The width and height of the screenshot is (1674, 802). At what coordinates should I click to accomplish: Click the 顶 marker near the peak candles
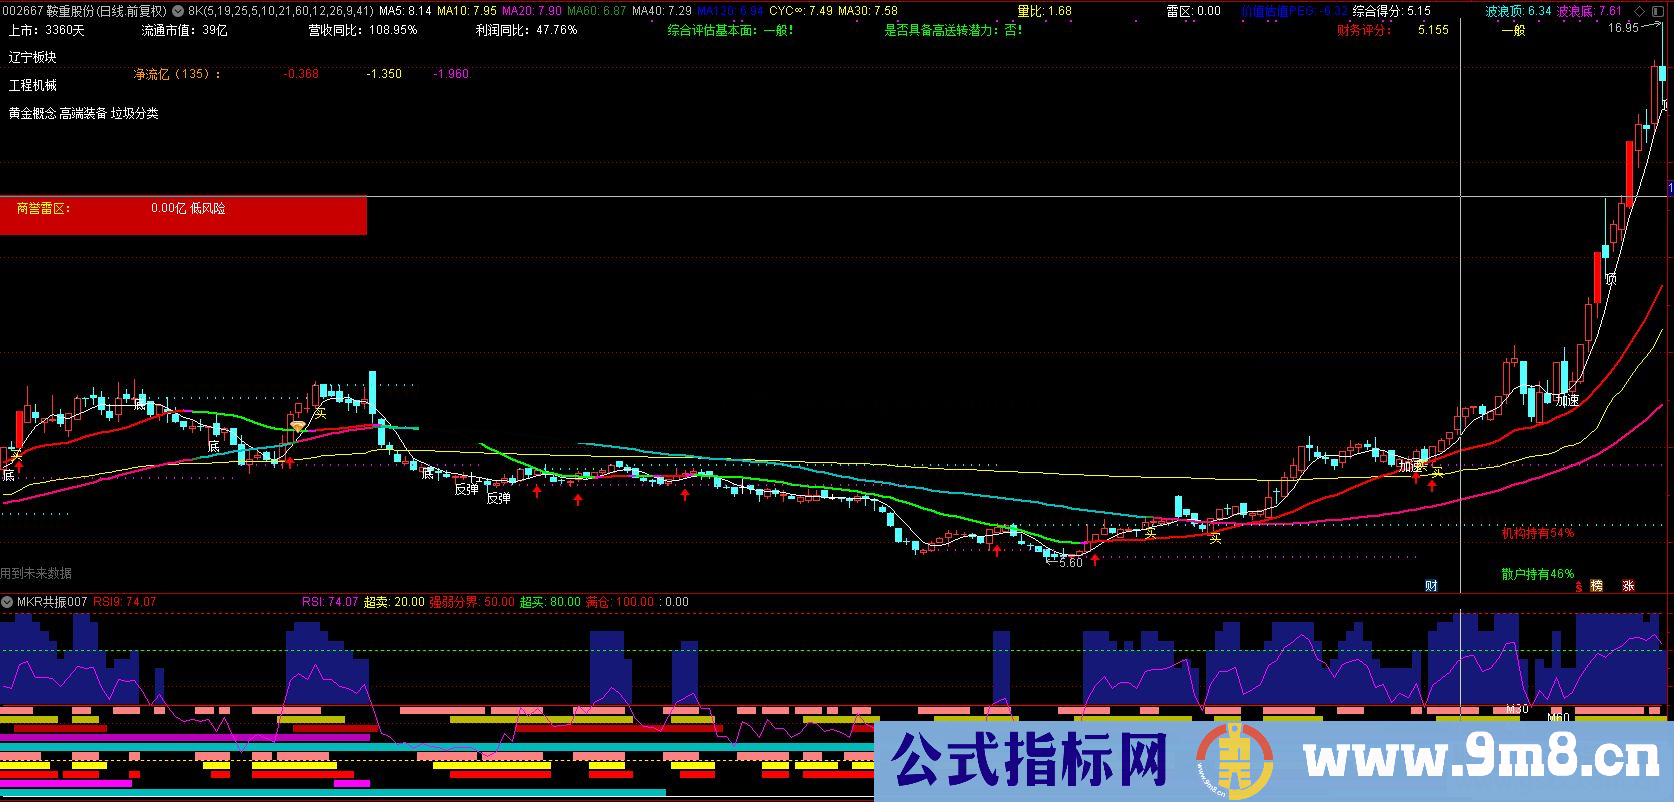tap(1611, 279)
